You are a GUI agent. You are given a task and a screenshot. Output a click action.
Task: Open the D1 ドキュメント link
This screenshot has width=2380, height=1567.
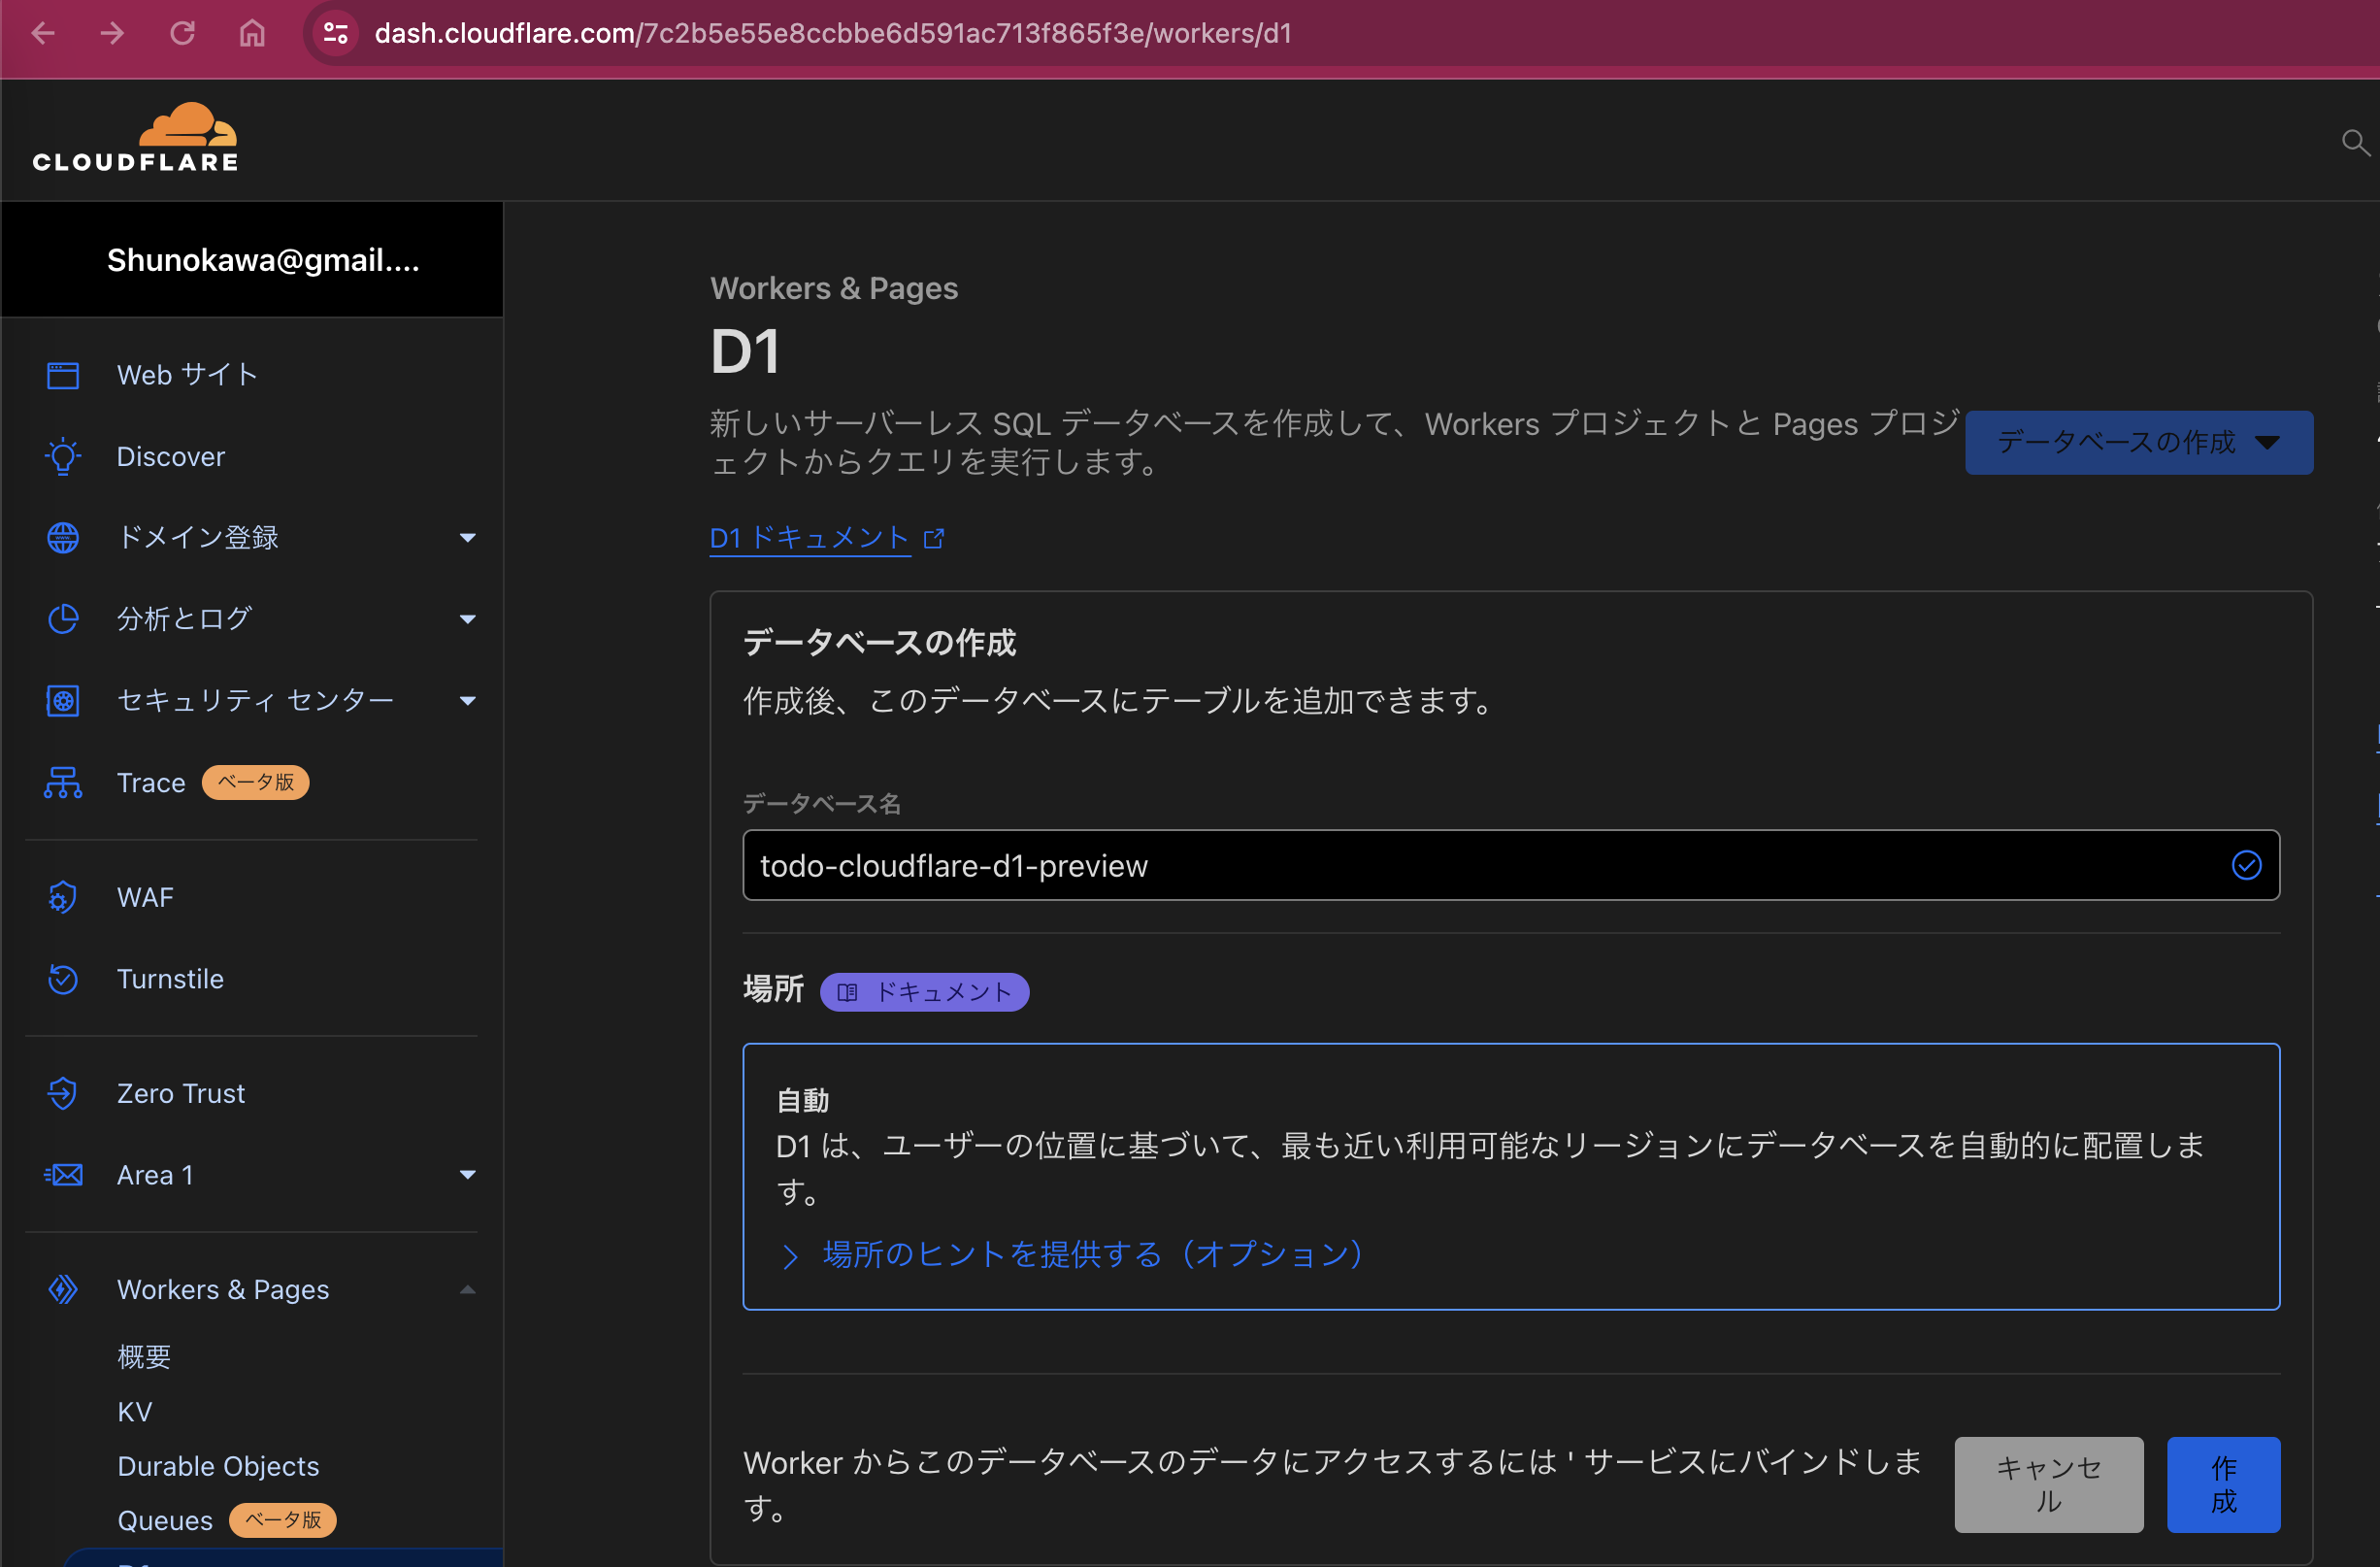click(810, 538)
